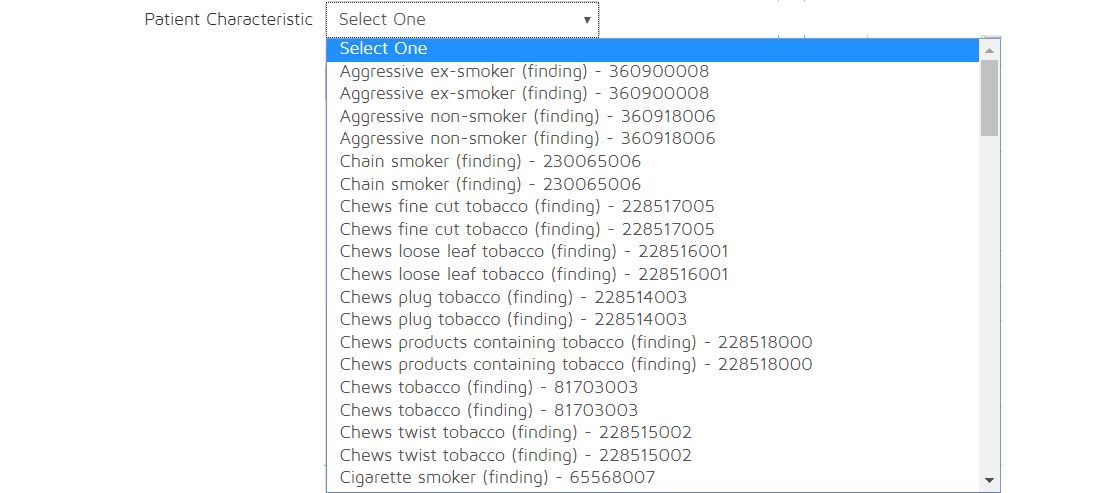
Task: Pick the first Aggressive non-smoker option
Action: 527,116
